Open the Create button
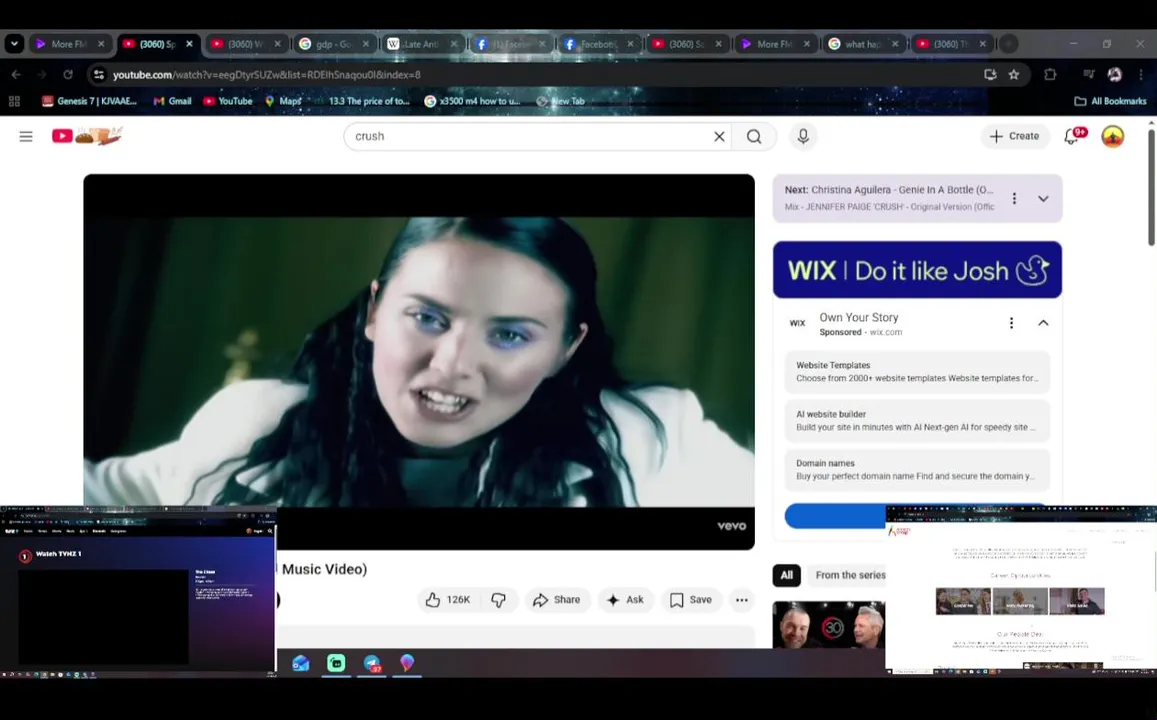The image size is (1157, 720). (x=1015, y=136)
